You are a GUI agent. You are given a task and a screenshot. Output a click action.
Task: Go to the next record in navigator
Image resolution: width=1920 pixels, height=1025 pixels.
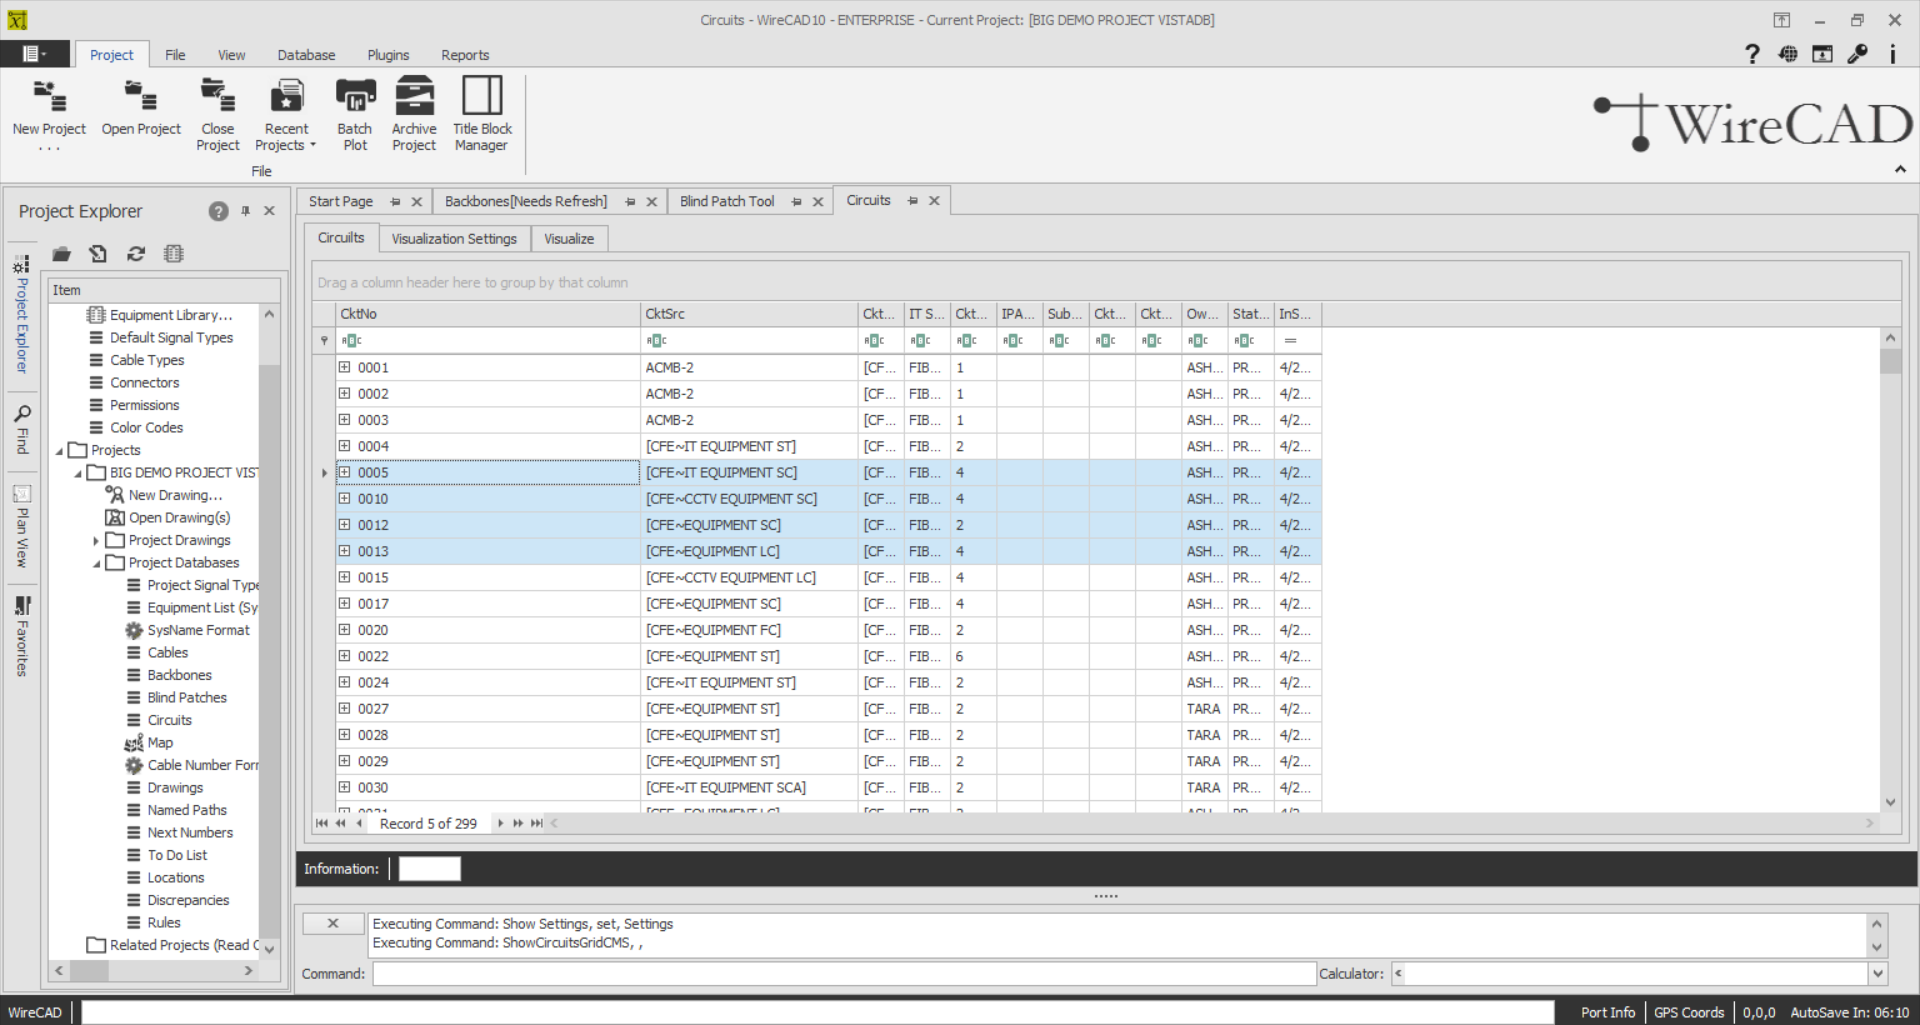pos(500,823)
